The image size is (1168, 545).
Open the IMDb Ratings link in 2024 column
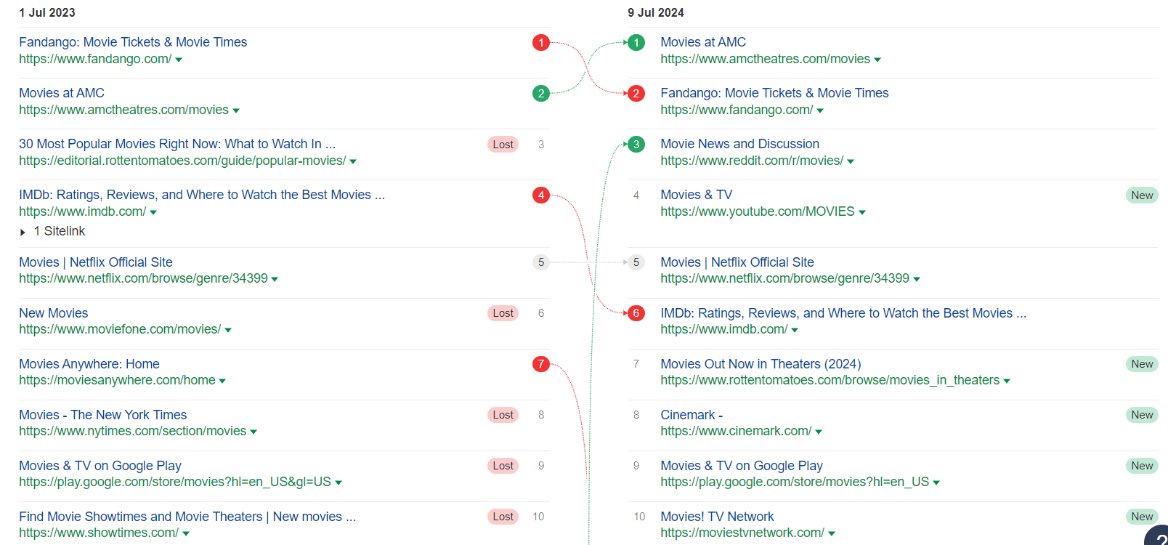(x=844, y=313)
